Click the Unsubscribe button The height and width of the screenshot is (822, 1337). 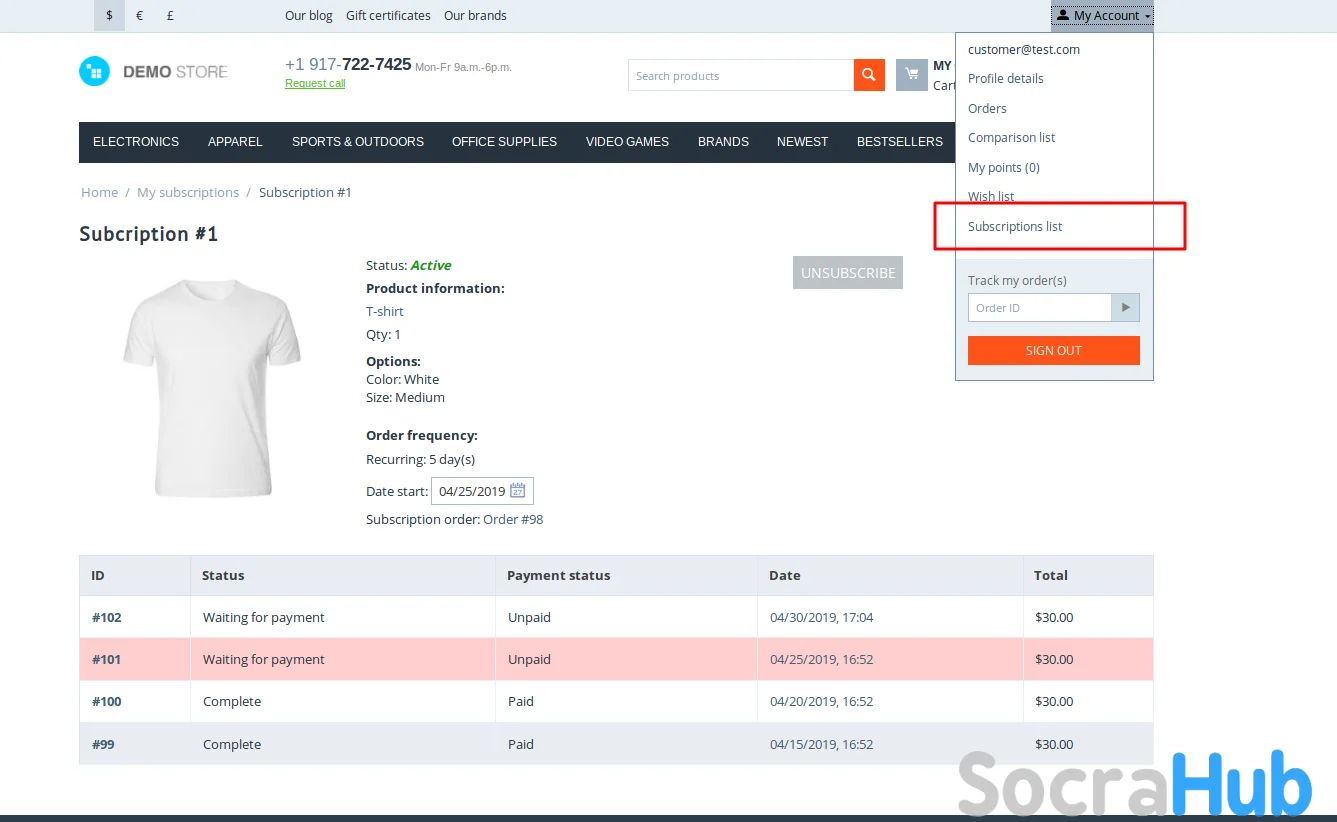(x=848, y=273)
